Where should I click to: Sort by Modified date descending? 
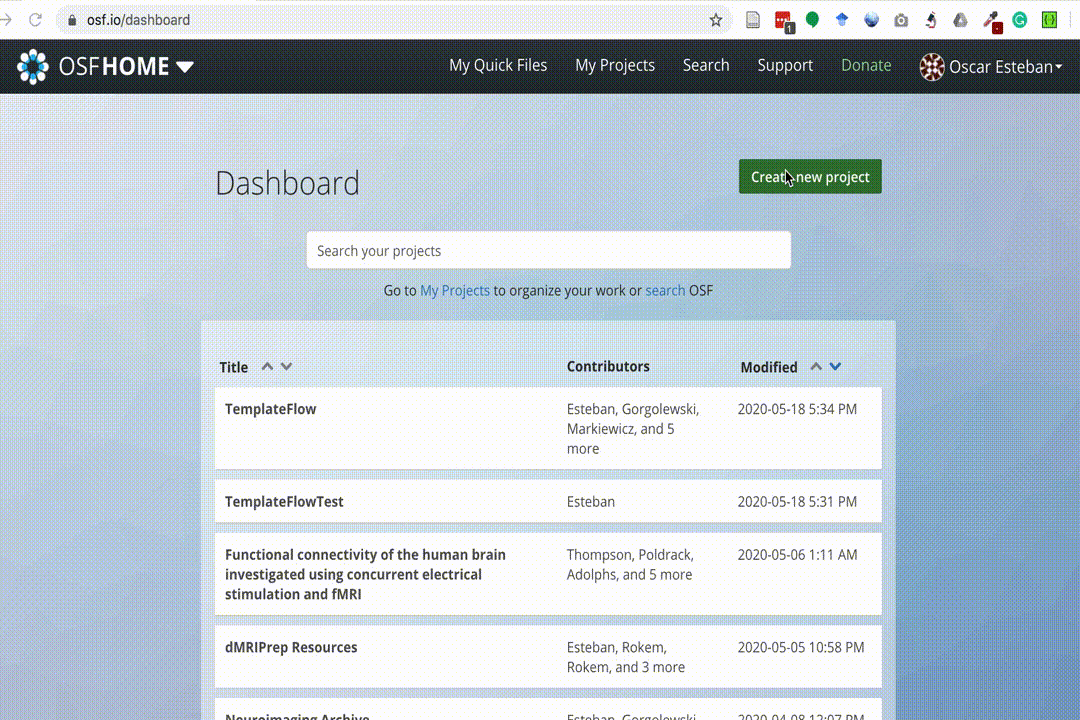(836, 366)
